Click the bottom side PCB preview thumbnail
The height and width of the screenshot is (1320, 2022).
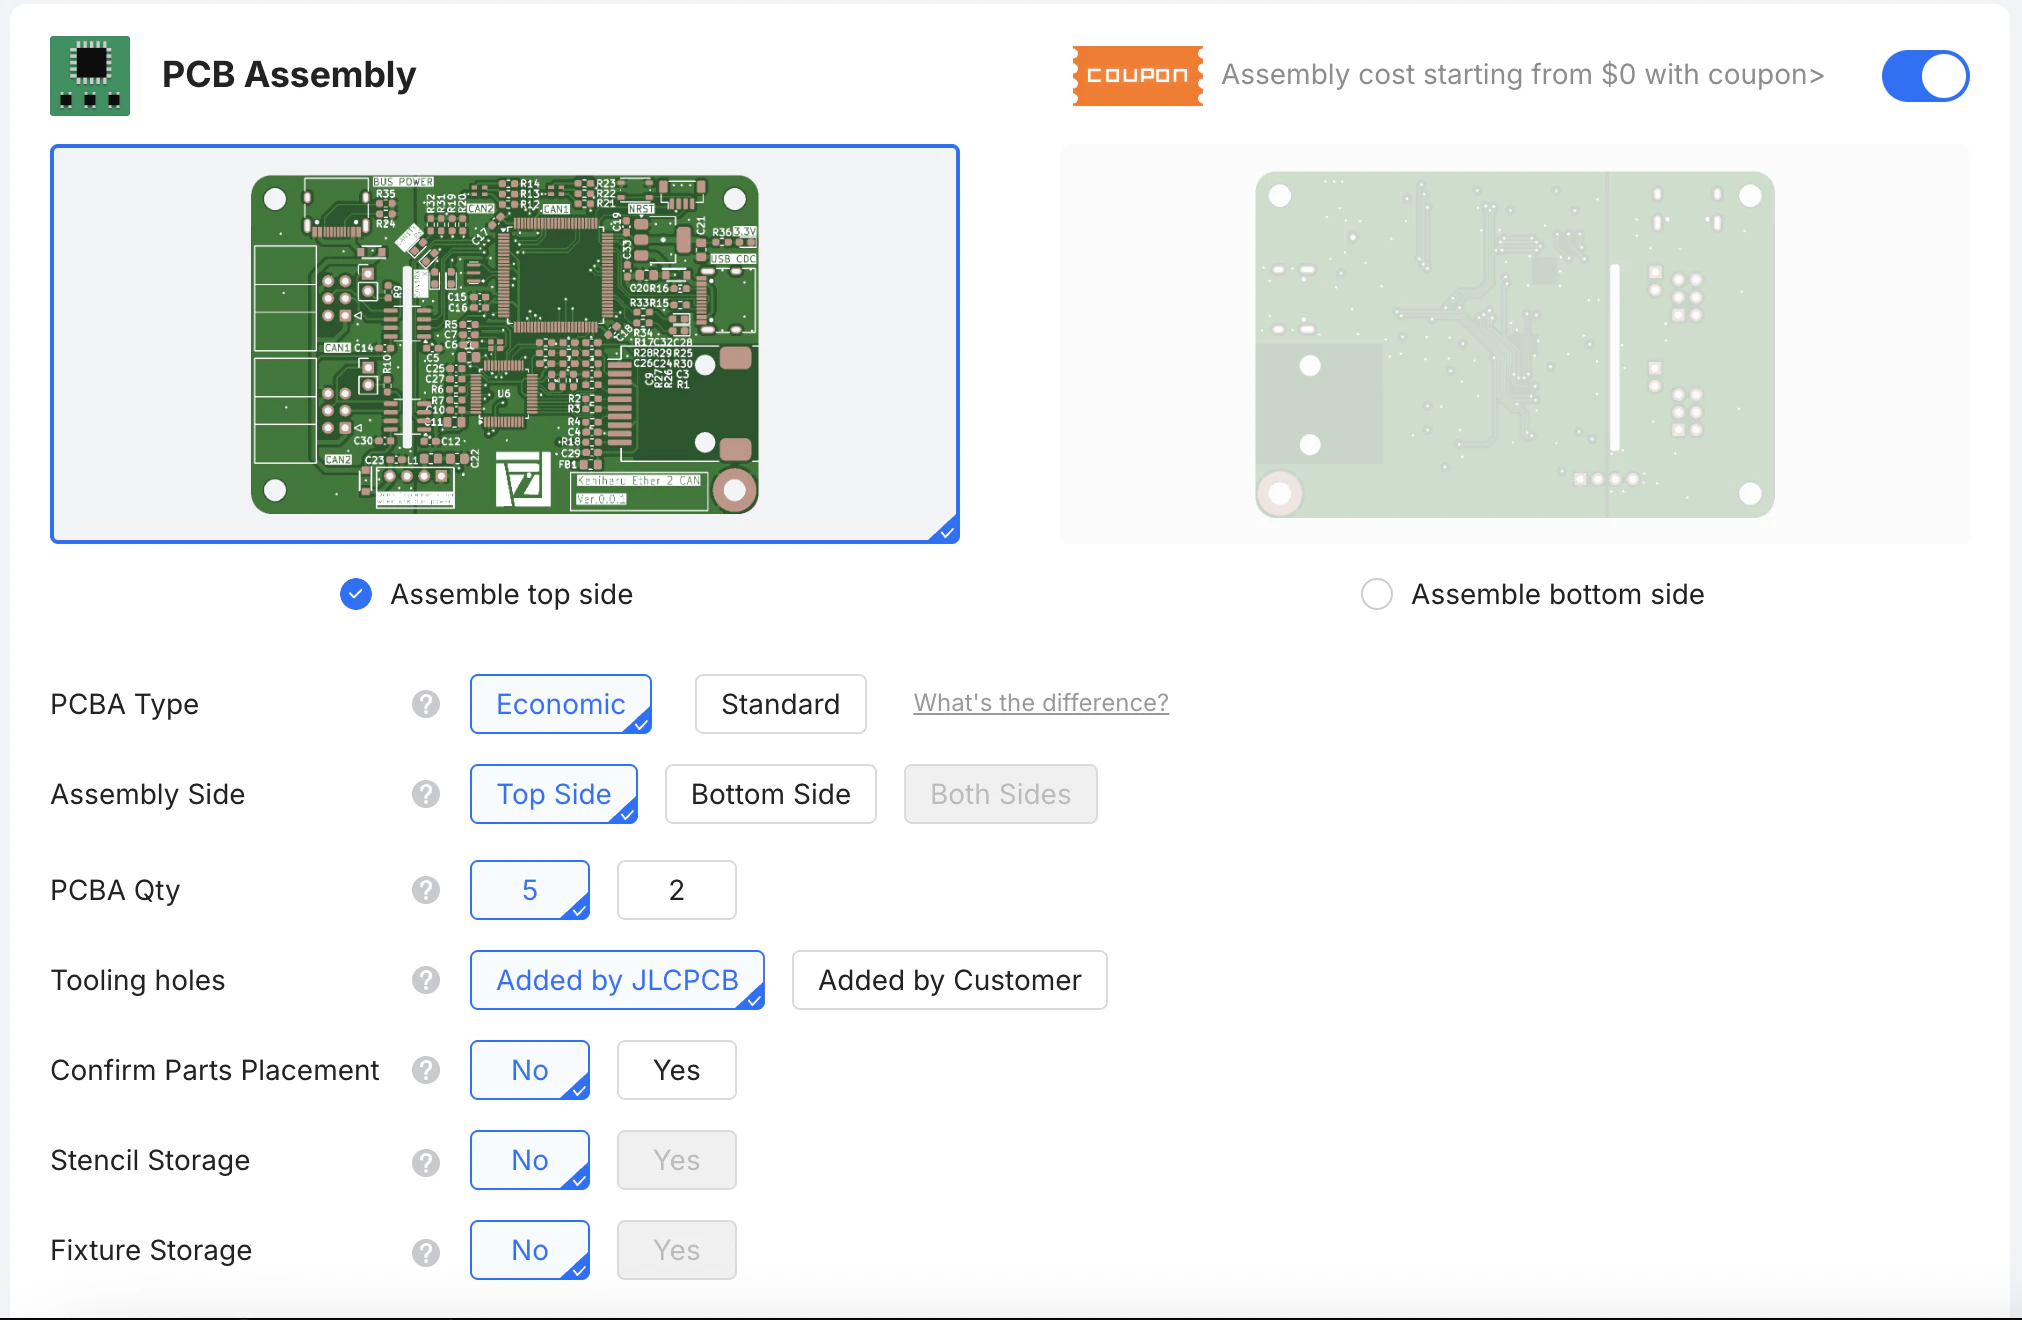tap(1514, 344)
